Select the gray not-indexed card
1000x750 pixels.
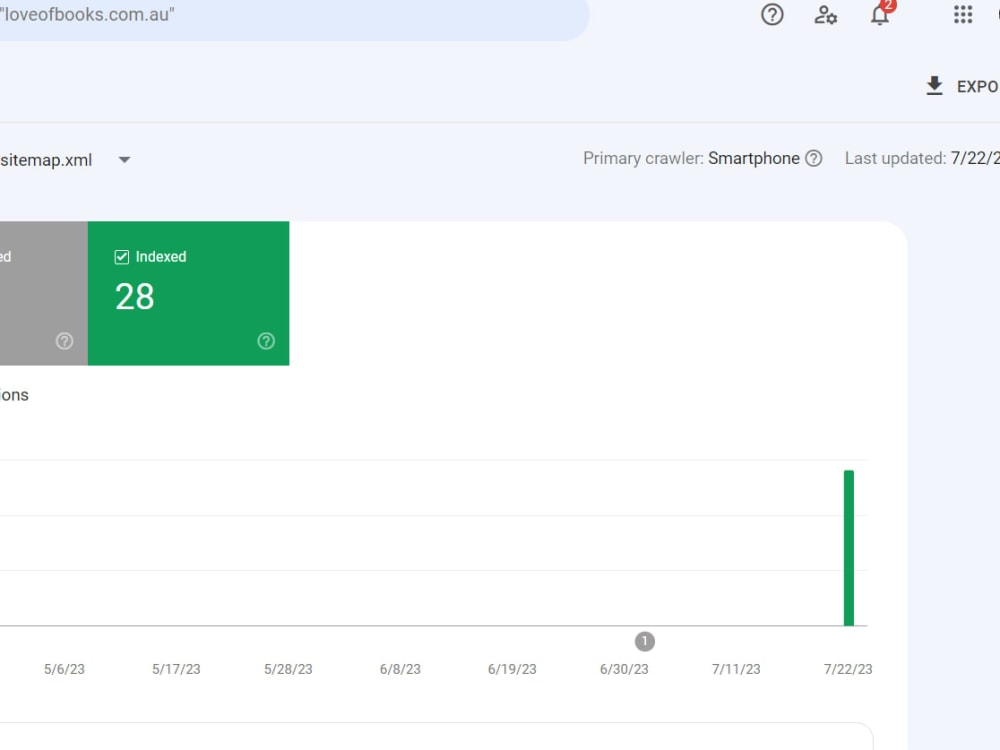[x=43, y=293]
